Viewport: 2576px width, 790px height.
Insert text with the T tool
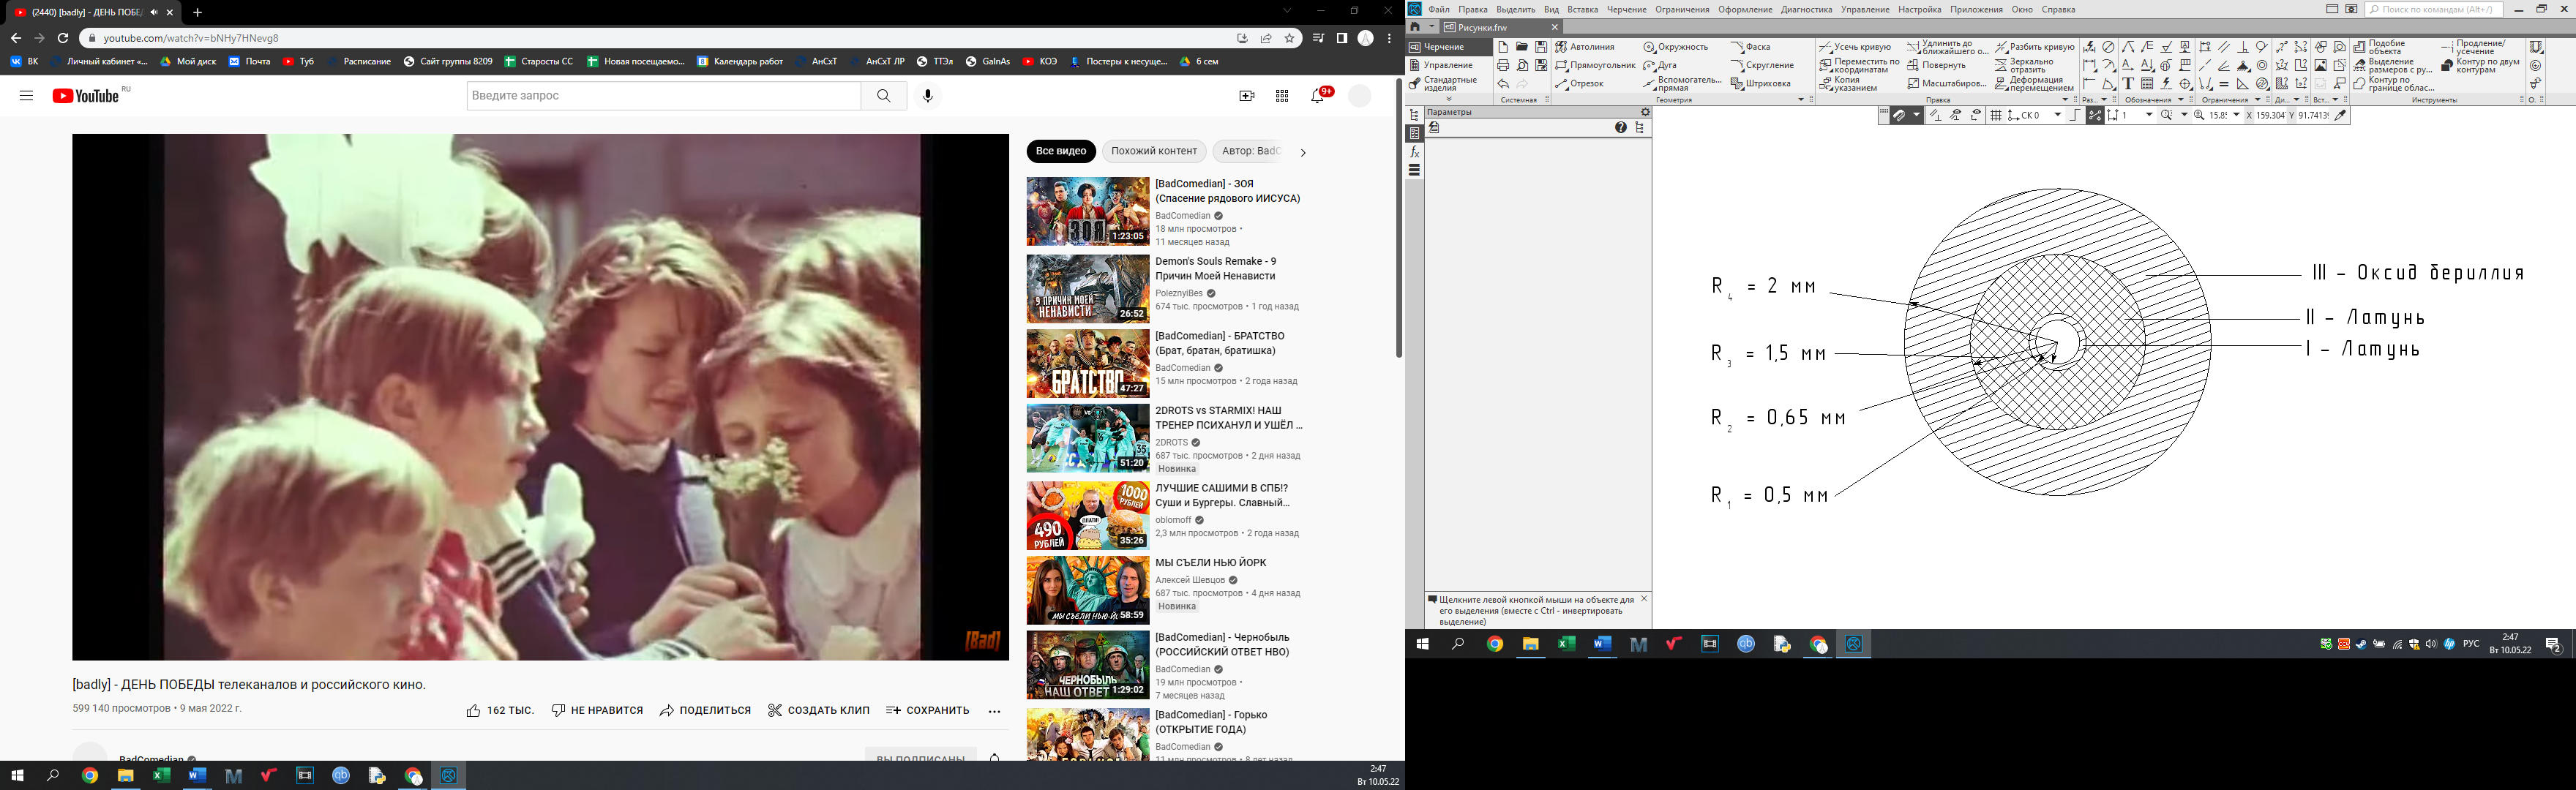[2128, 84]
